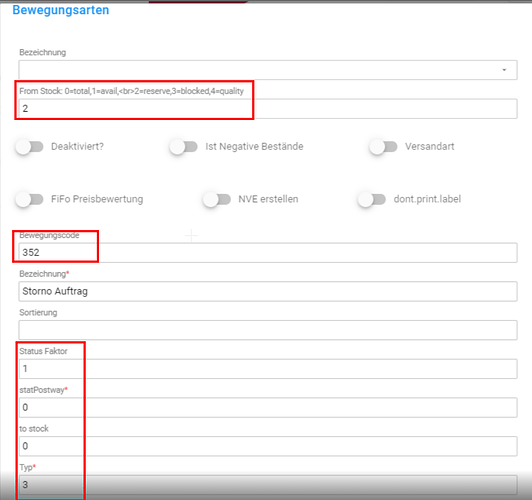Open the top Bezeichnung dropdown arrow
Viewport: 532px width, 500px height.
(504, 70)
